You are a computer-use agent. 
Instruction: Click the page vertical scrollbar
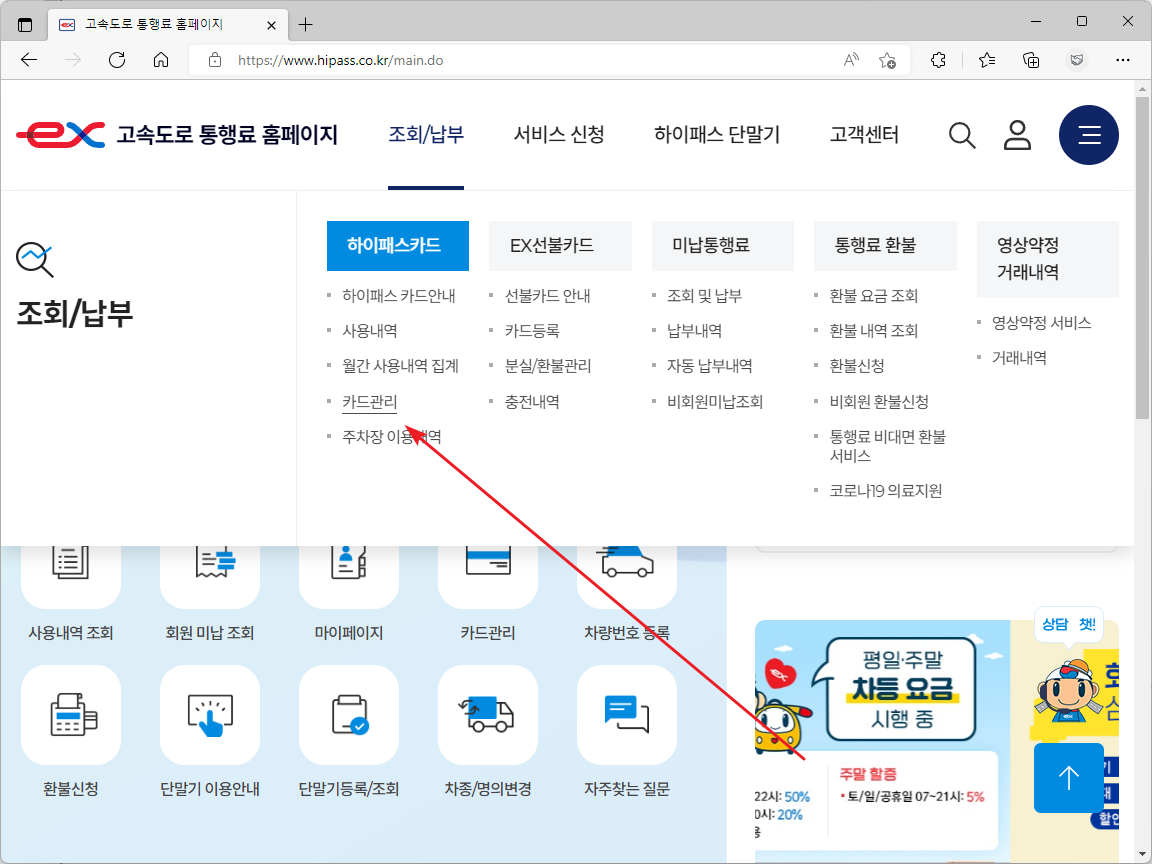(x=1142, y=257)
